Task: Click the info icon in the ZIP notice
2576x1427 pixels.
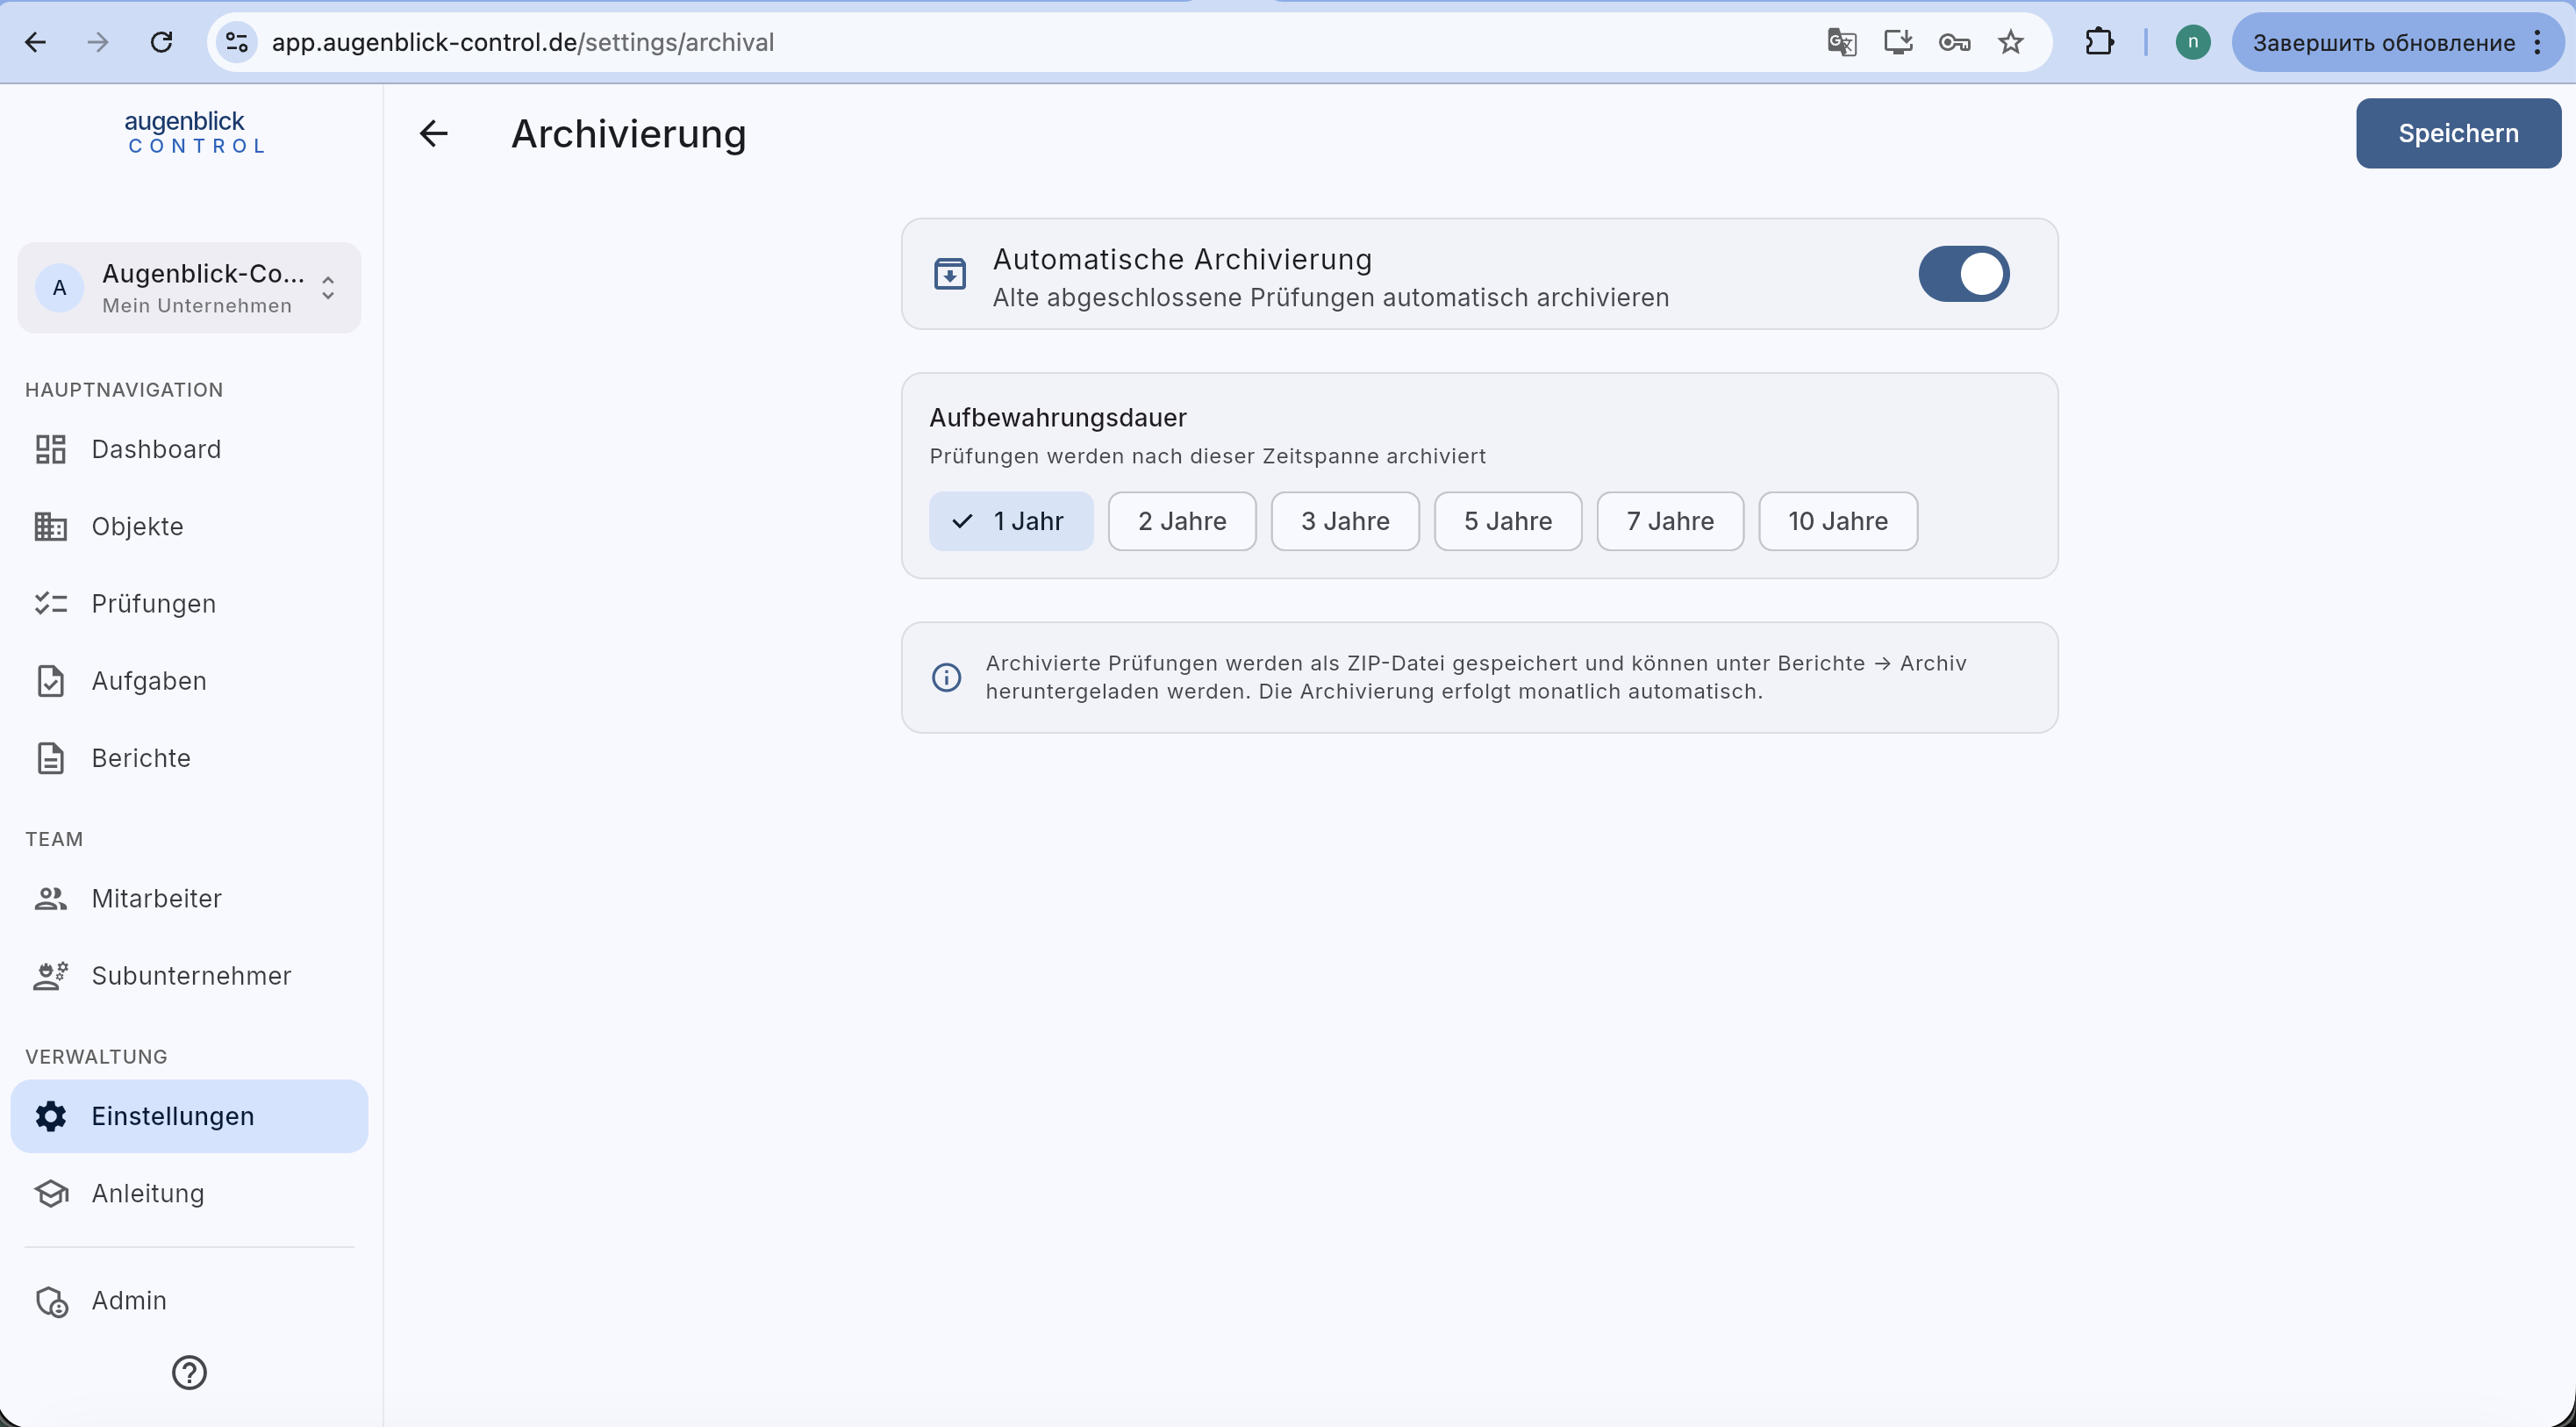Action: pos(946,677)
